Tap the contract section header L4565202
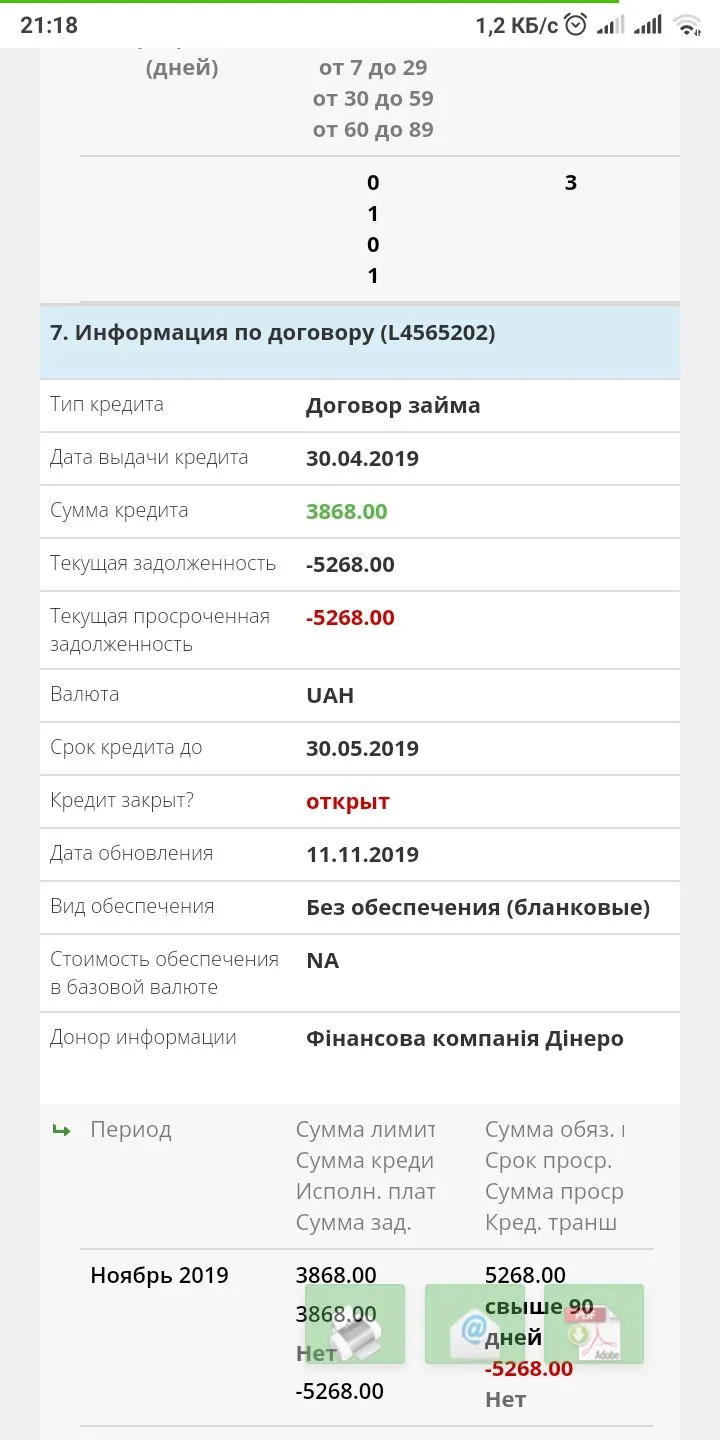This screenshot has height=1440, width=720. click(x=272, y=333)
